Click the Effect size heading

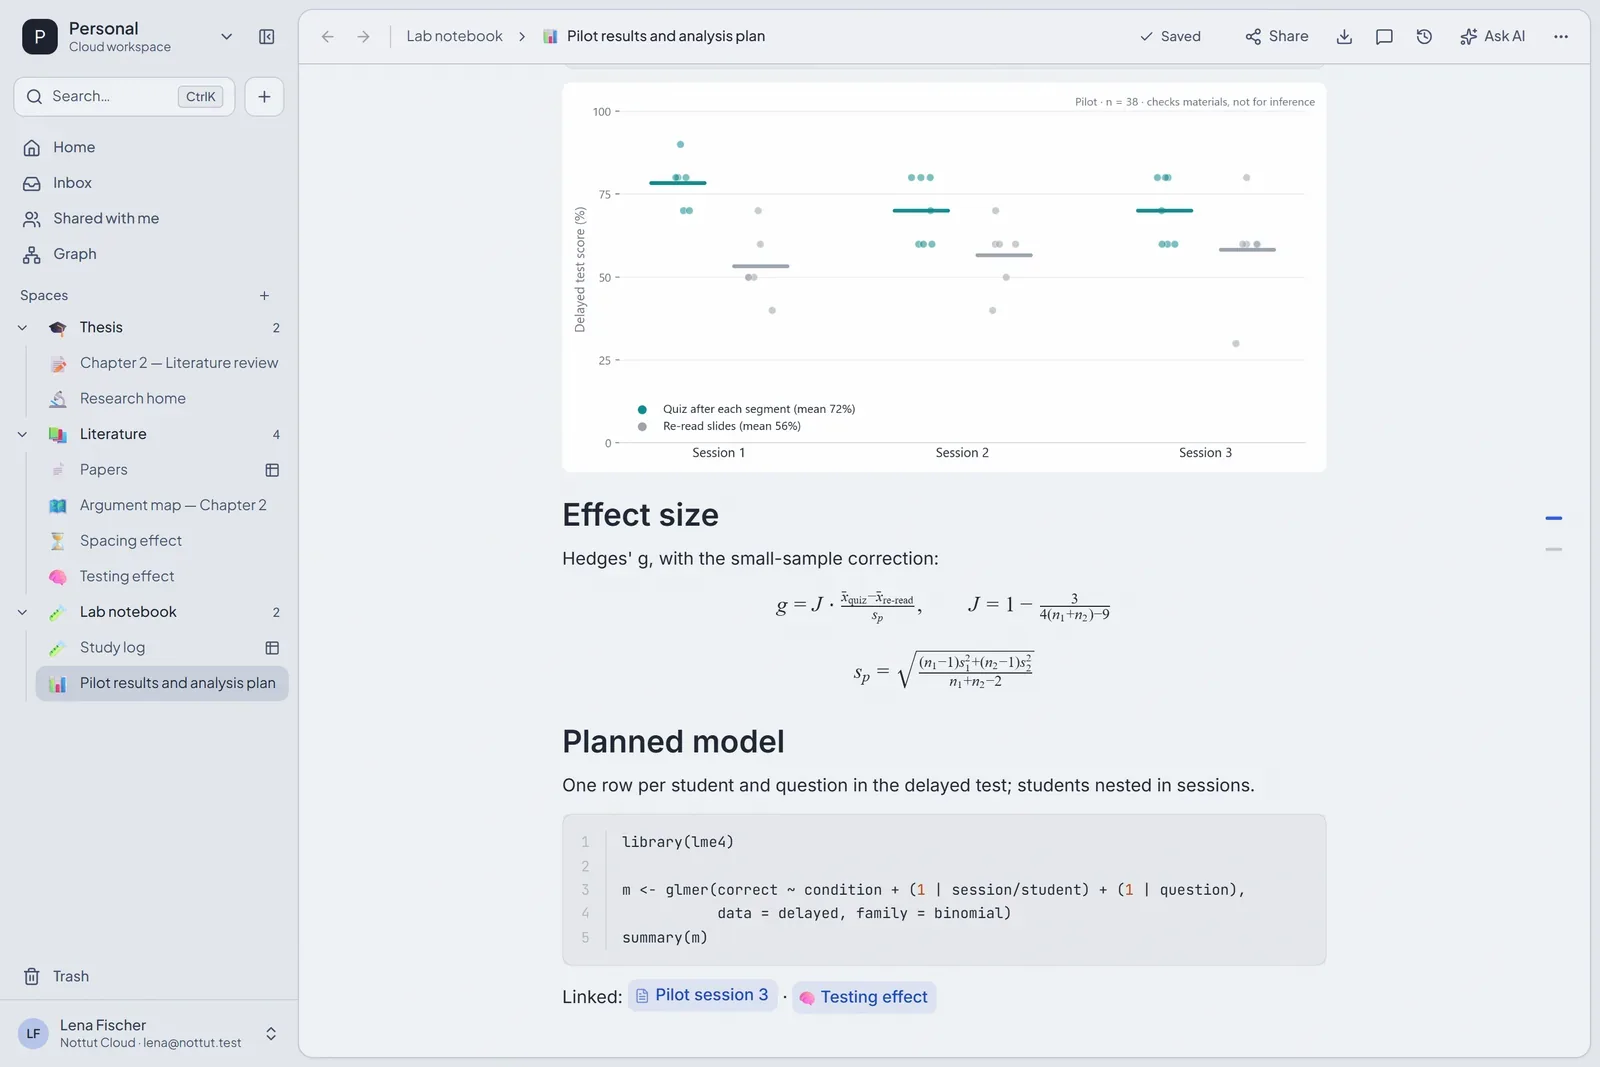[640, 515]
